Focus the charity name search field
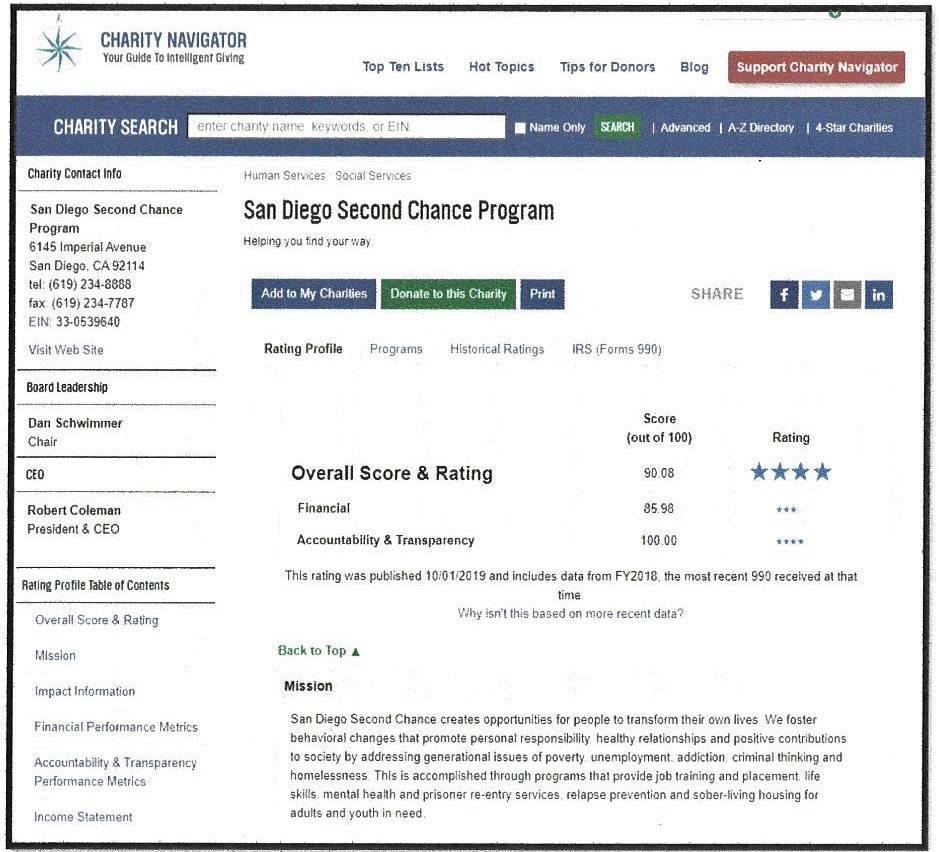Image resolution: width=939 pixels, height=852 pixels. click(346, 127)
